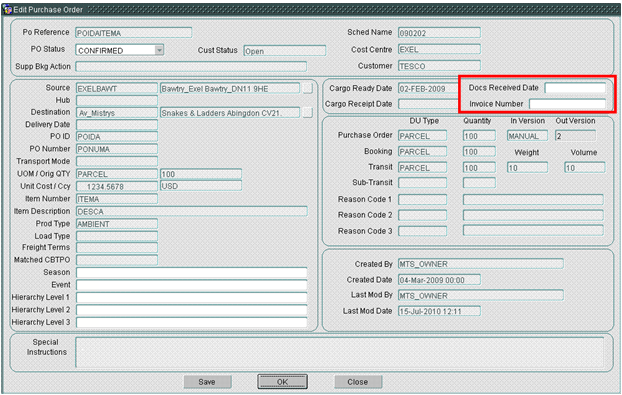
Task: Click the OK button
Action: (x=282, y=382)
